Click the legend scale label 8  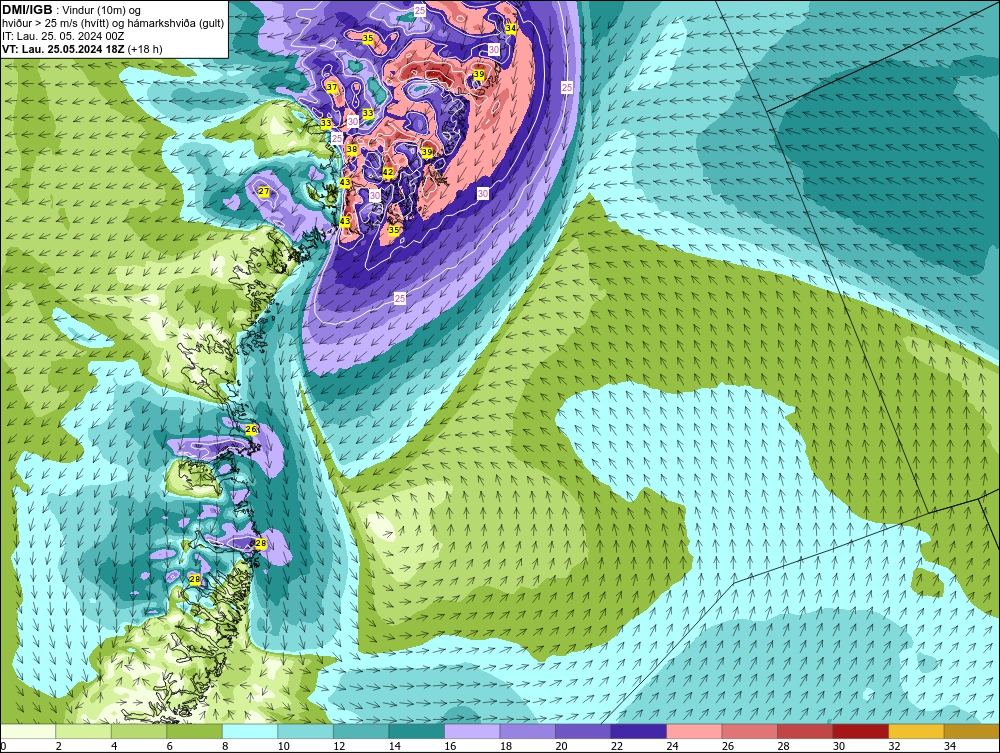point(225,746)
